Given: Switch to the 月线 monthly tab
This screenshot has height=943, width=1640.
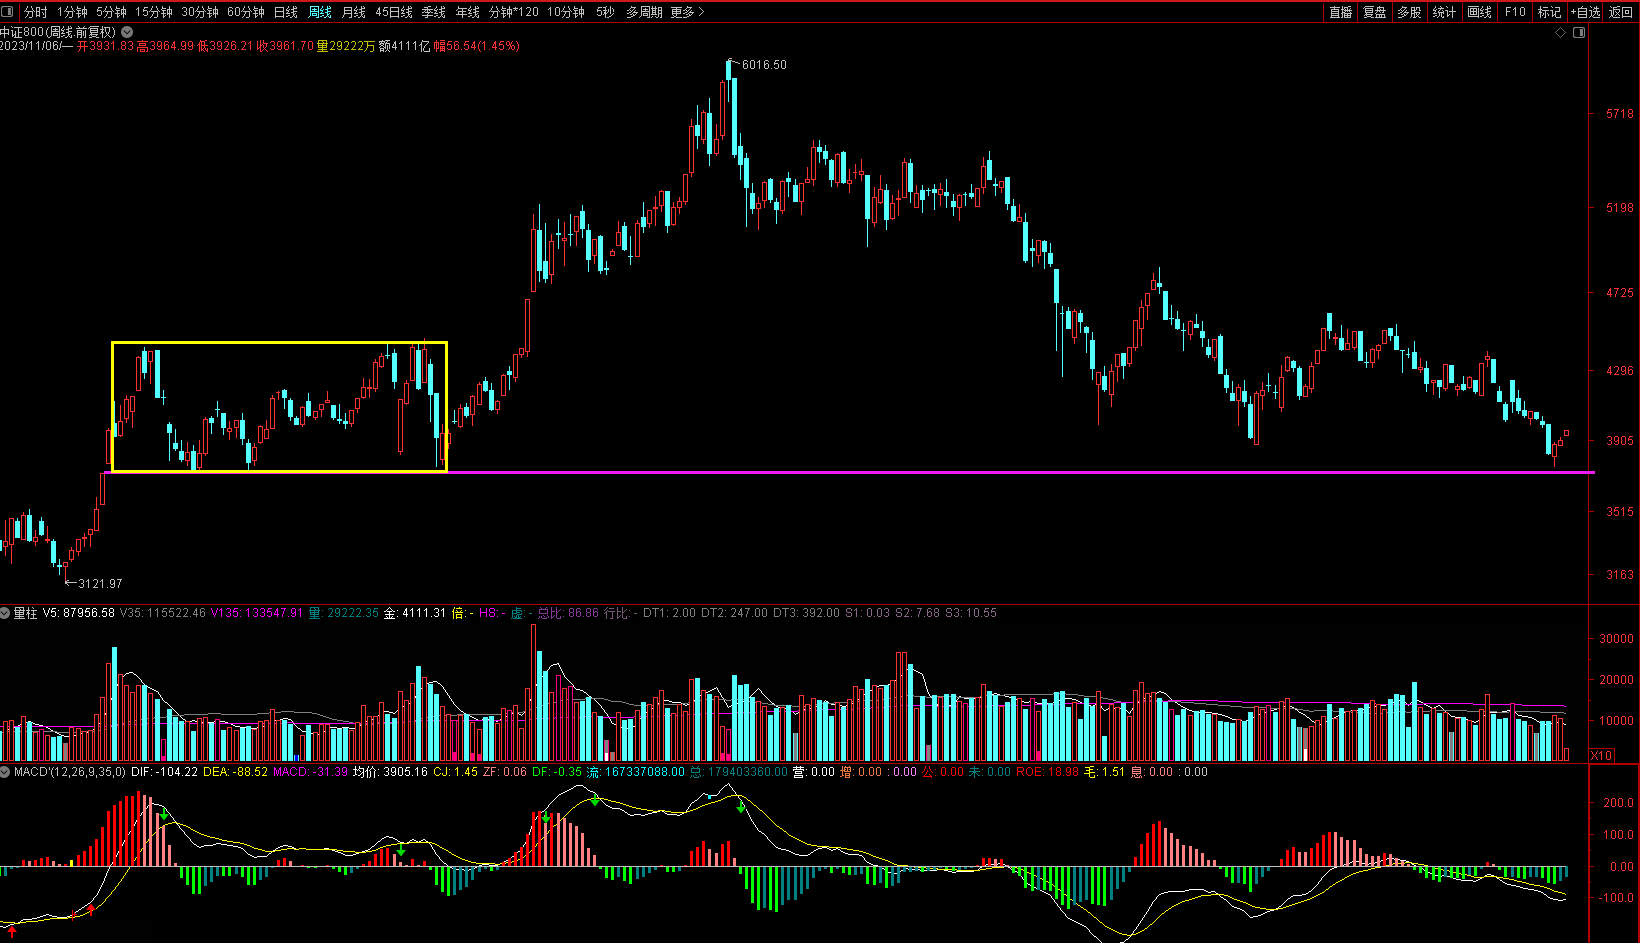Looking at the screenshot, I should (x=354, y=12).
